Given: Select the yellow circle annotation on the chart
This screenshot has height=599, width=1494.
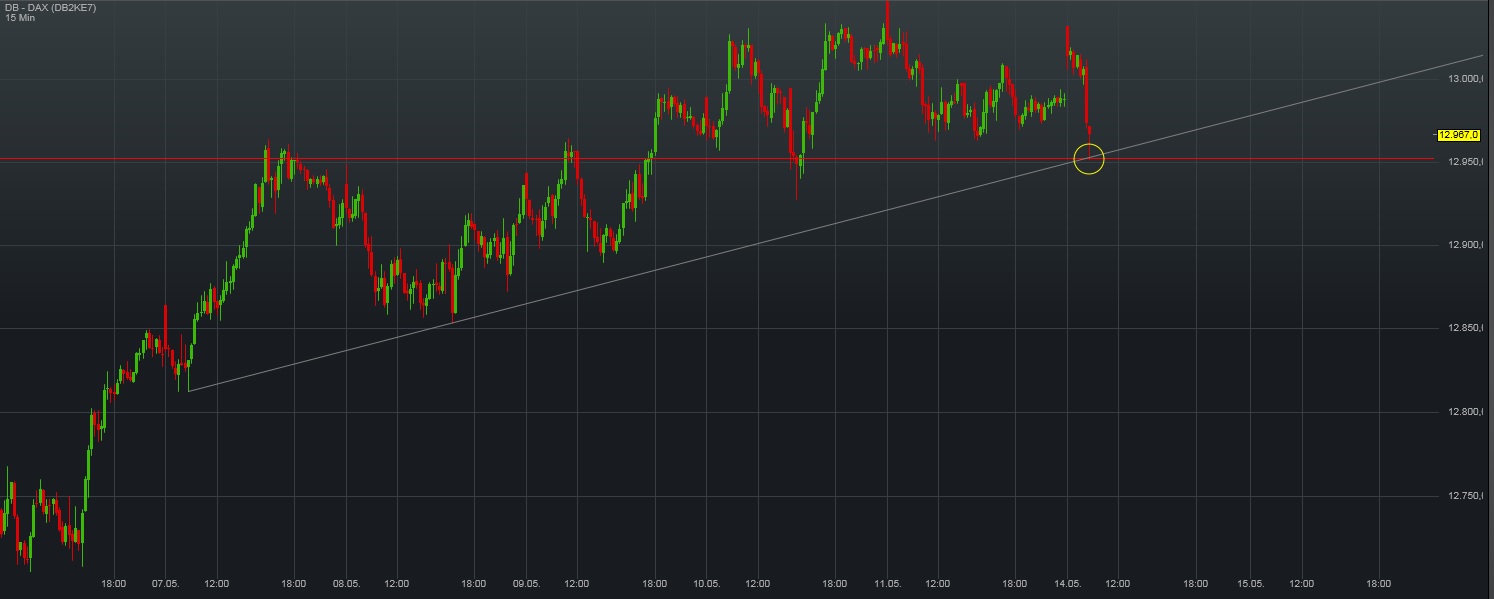Looking at the screenshot, I should (x=1089, y=158).
